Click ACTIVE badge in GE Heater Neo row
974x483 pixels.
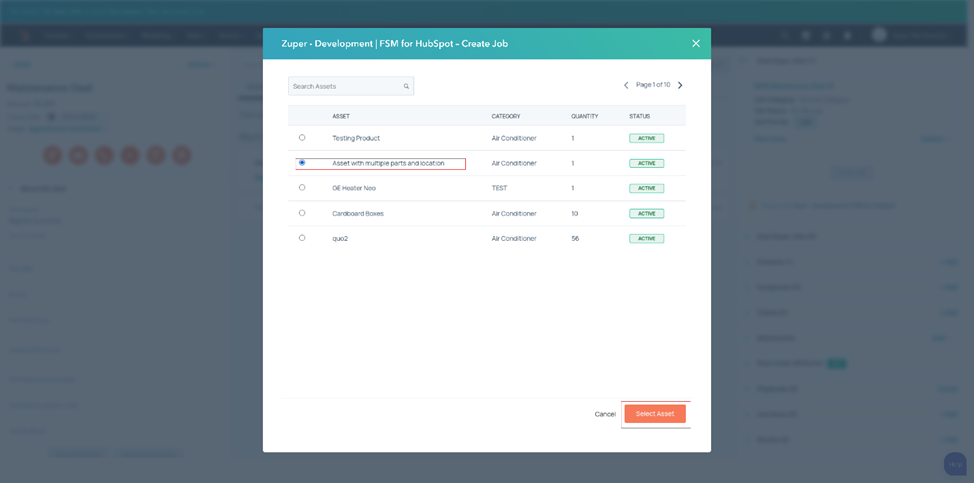(x=647, y=188)
